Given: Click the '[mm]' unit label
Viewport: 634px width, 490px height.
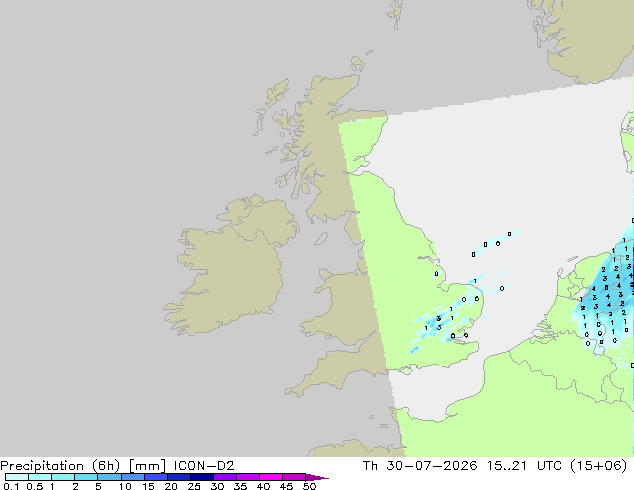Looking at the screenshot, I should [x=147, y=466].
